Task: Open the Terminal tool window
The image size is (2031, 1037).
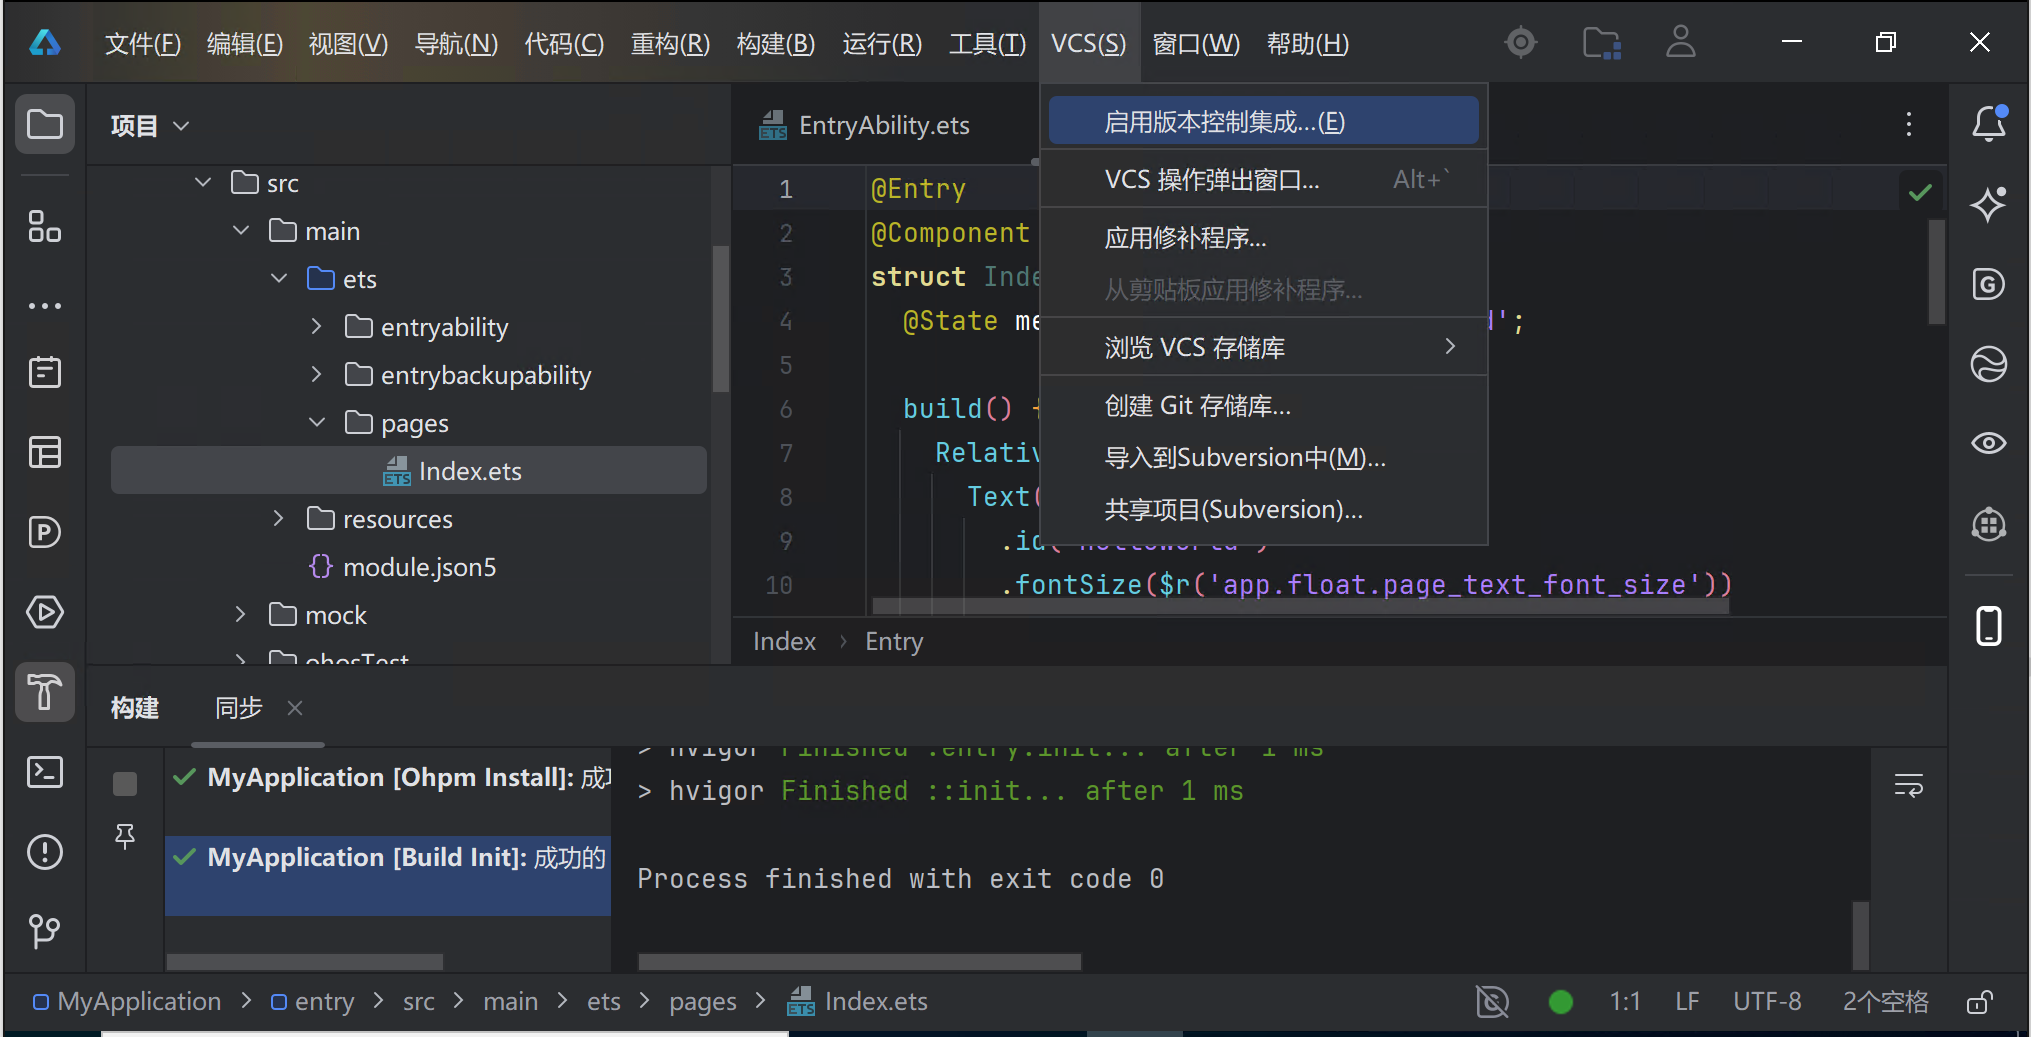Action: pos(45,772)
